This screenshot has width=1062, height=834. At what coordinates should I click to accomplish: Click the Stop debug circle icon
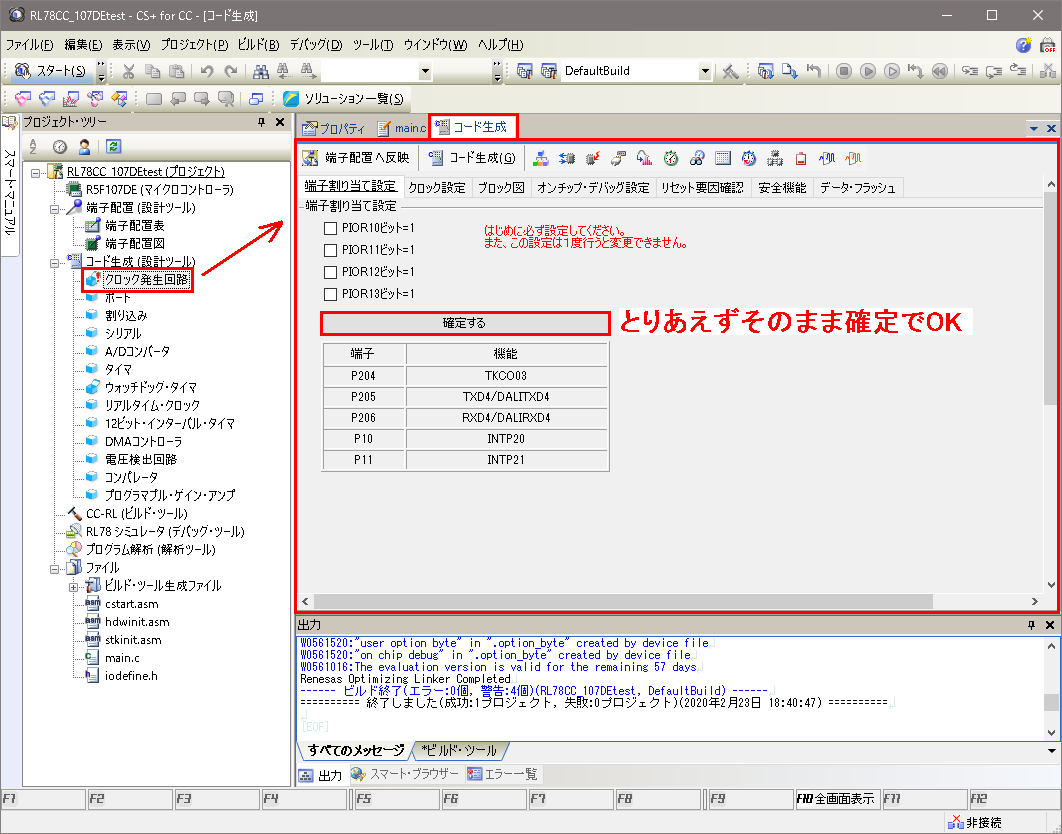[x=844, y=70]
